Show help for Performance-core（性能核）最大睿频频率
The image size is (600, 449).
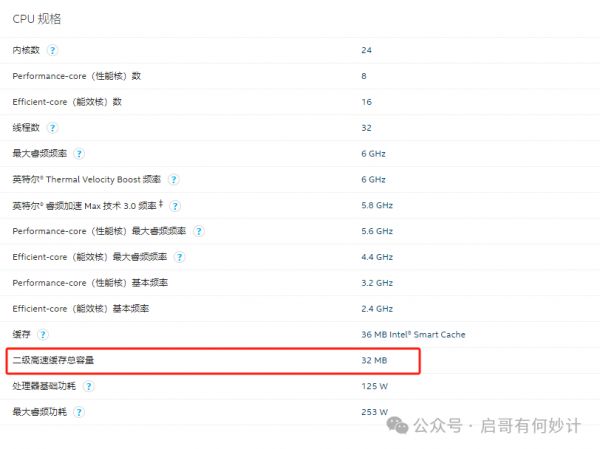pos(199,231)
